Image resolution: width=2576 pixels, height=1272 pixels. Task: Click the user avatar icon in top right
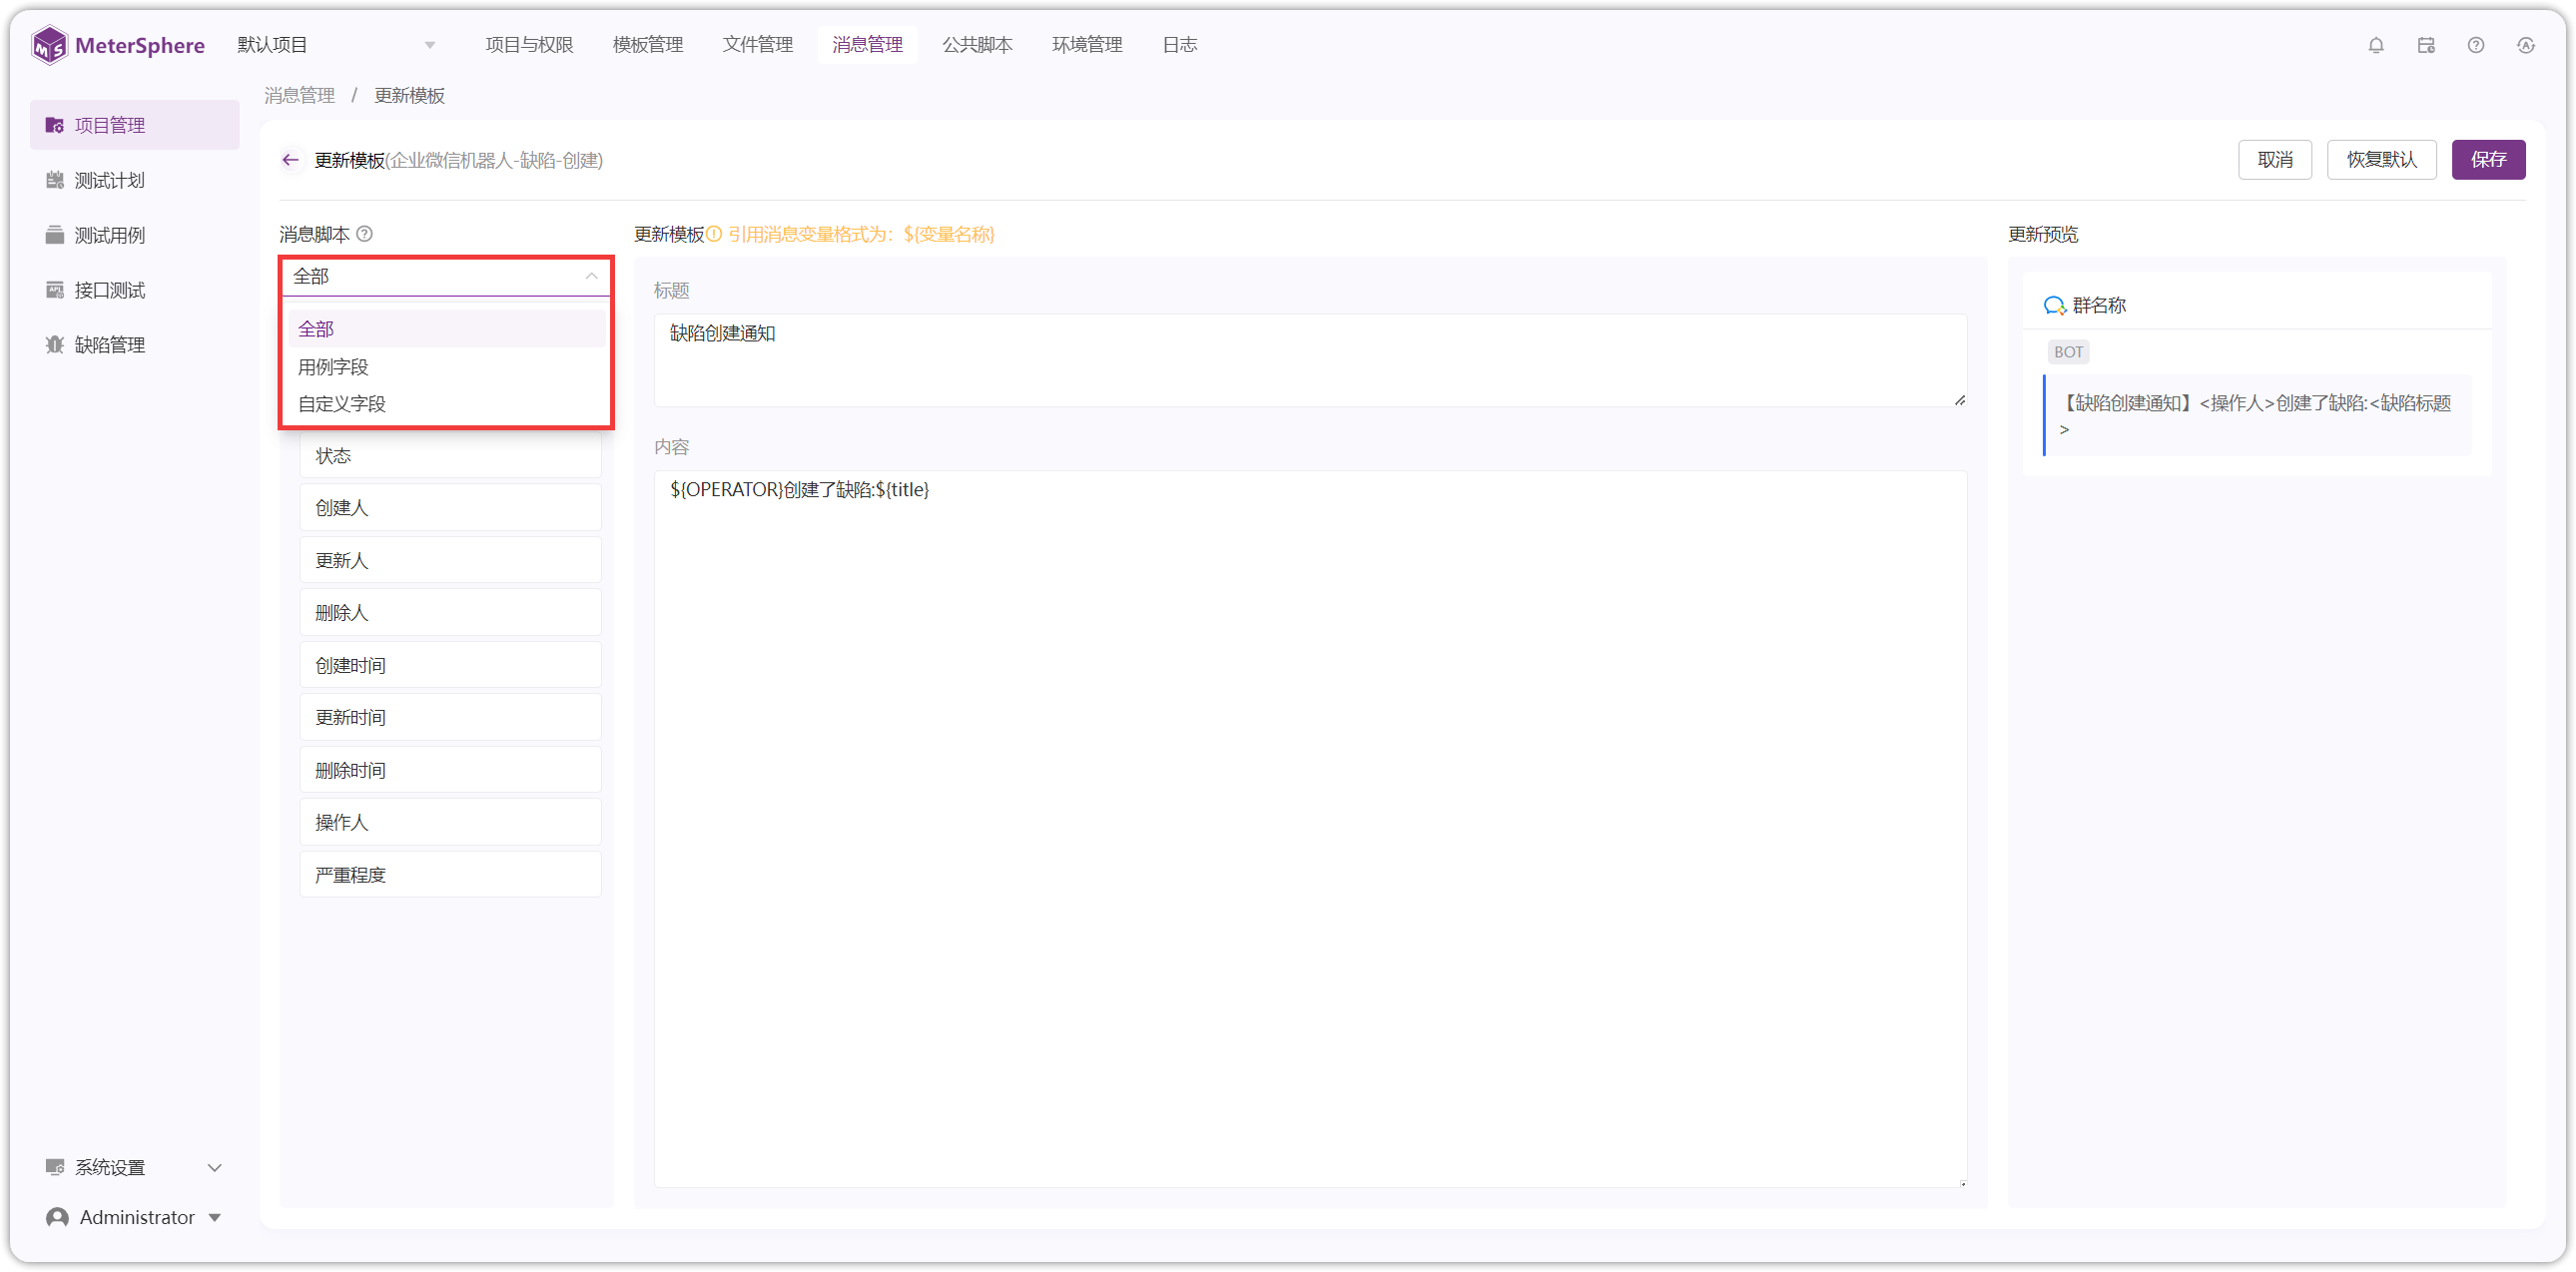(2526, 45)
